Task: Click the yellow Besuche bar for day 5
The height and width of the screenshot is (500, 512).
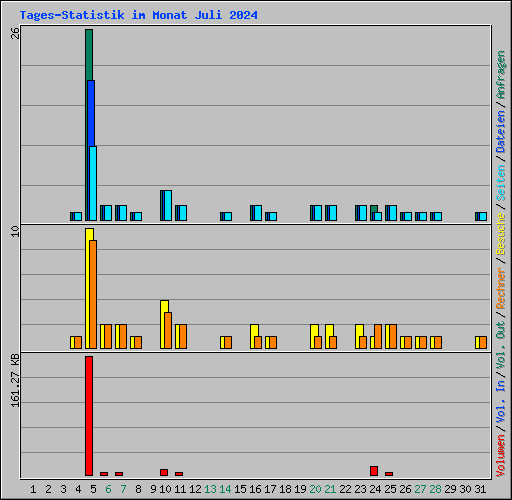Action: pyautogui.click(x=88, y=288)
